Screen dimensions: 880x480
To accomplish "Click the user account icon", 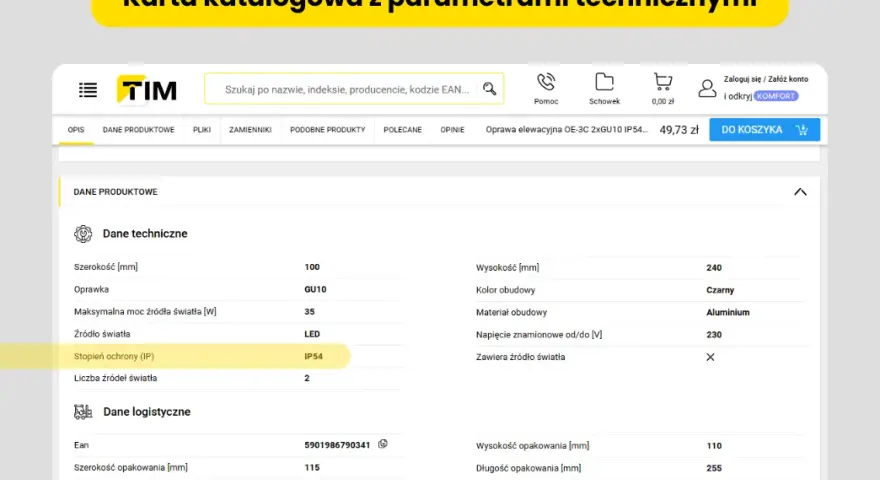I will pyautogui.click(x=707, y=89).
